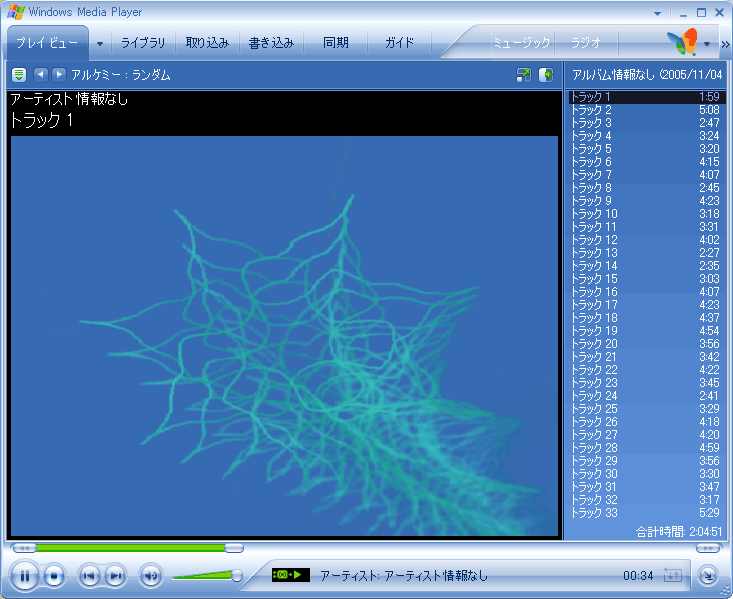Hide the playlist pane icon
Viewport: 733px width, 599px height.
(546, 75)
